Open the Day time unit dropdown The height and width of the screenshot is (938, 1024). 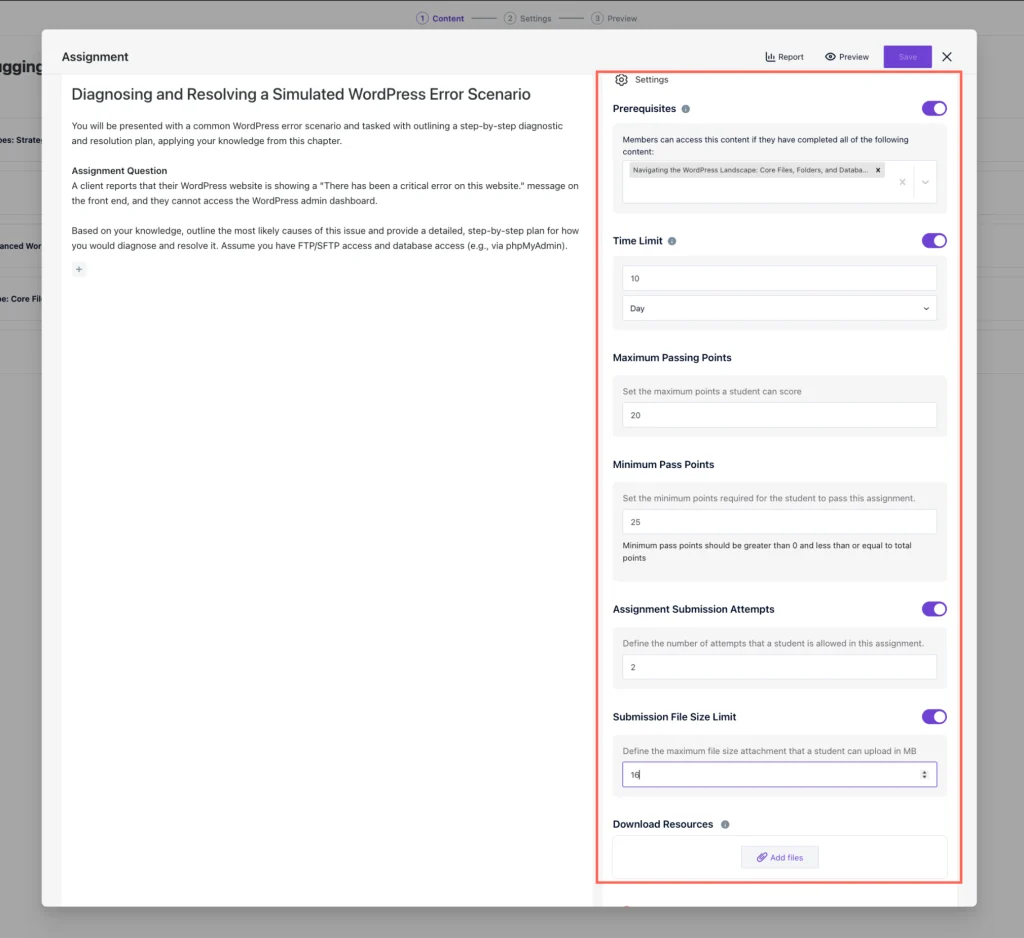[x=779, y=308]
